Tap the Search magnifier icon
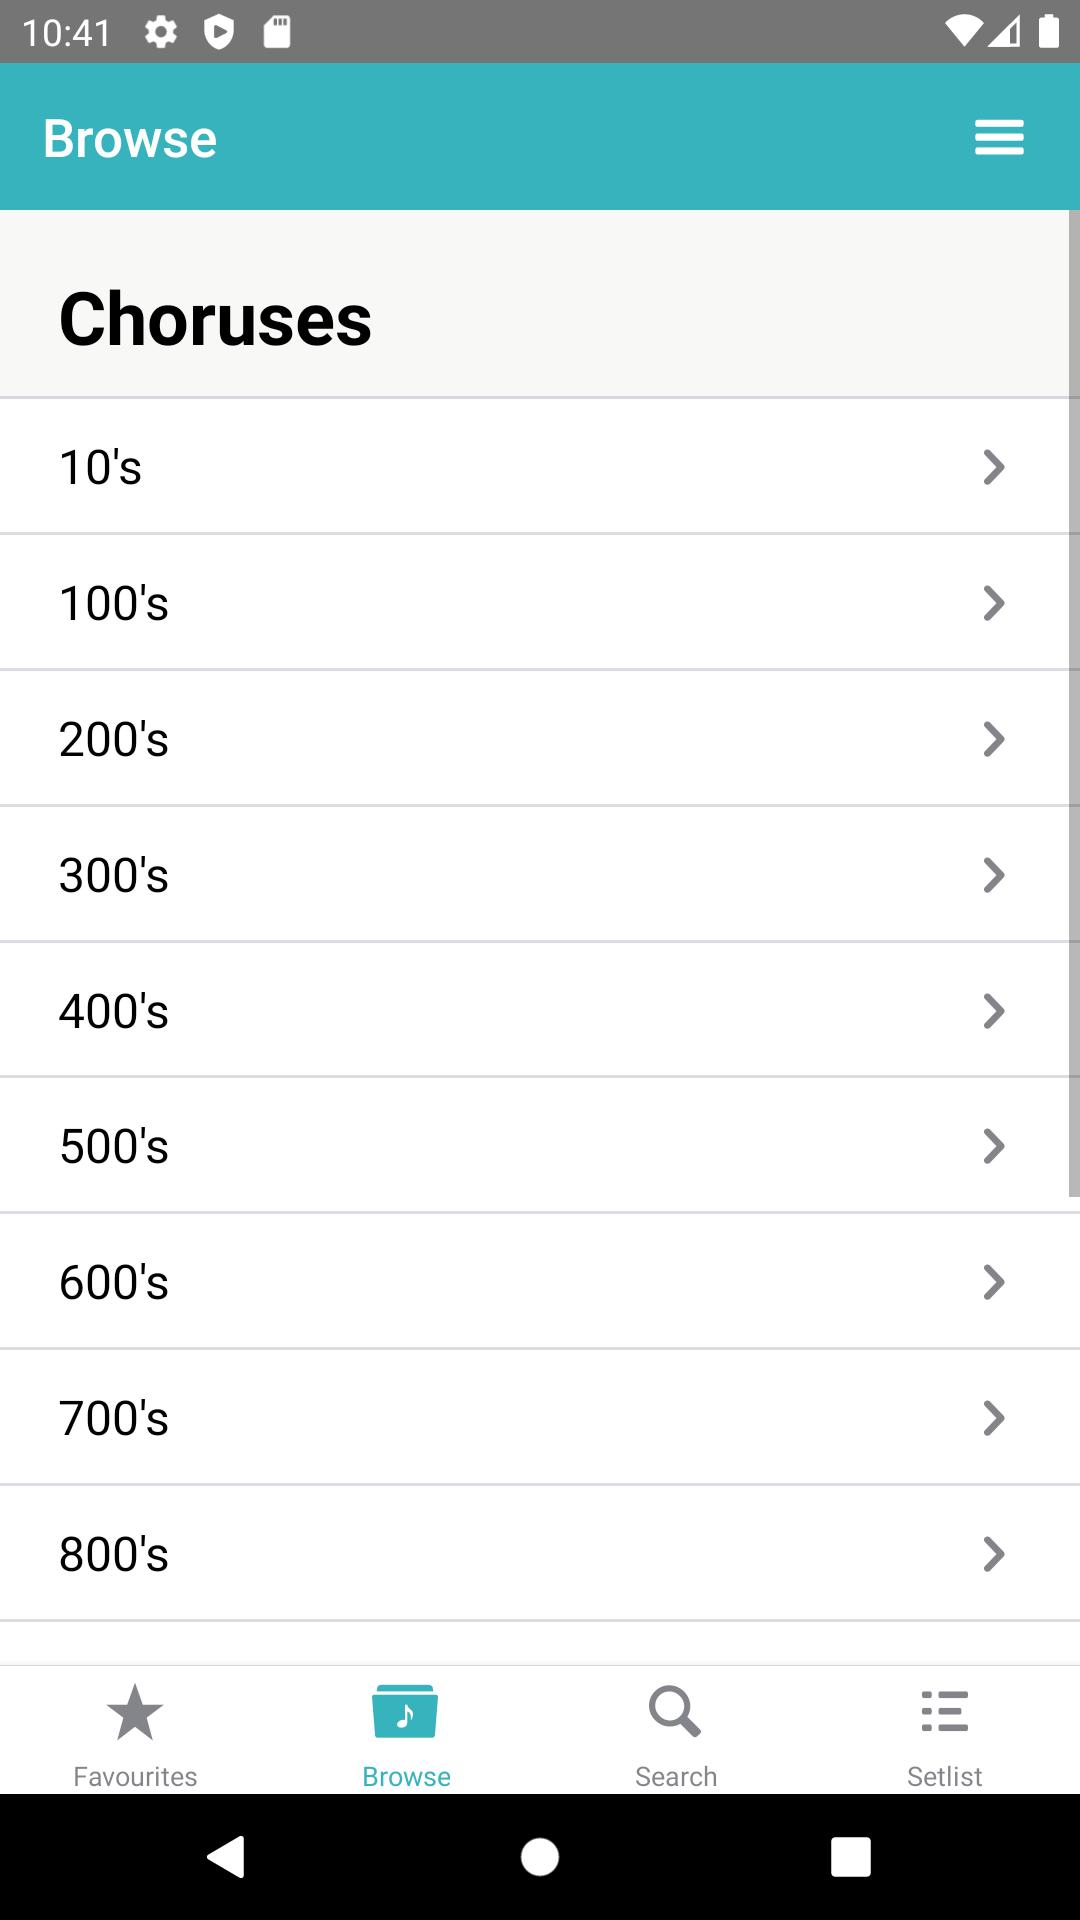1080x1920 pixels. coord(675,1712)
